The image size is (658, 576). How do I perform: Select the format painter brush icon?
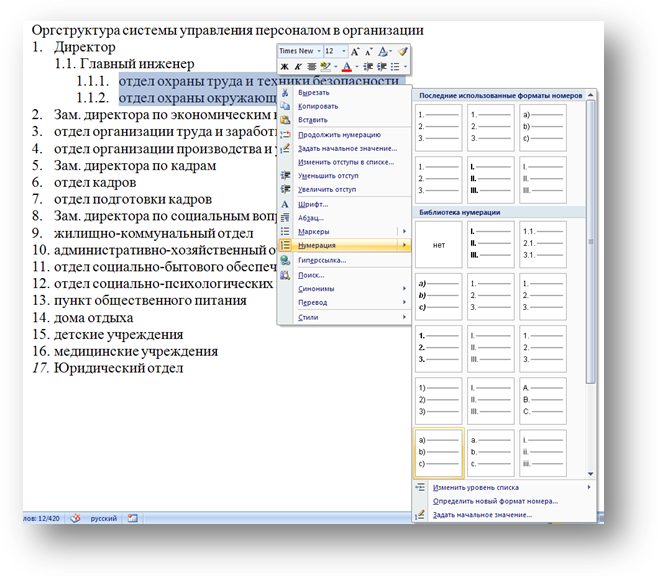click(x=402, y=52)
